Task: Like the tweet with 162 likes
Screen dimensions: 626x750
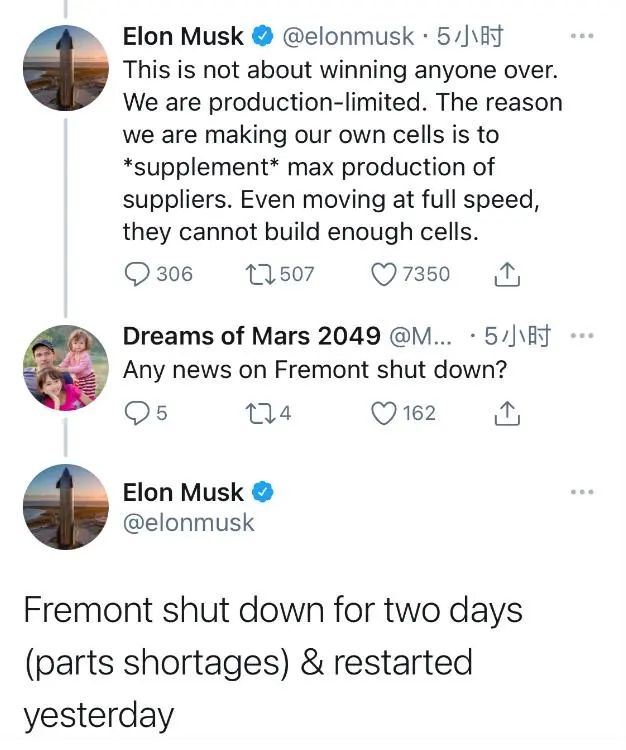Action: tap(384, 413)
